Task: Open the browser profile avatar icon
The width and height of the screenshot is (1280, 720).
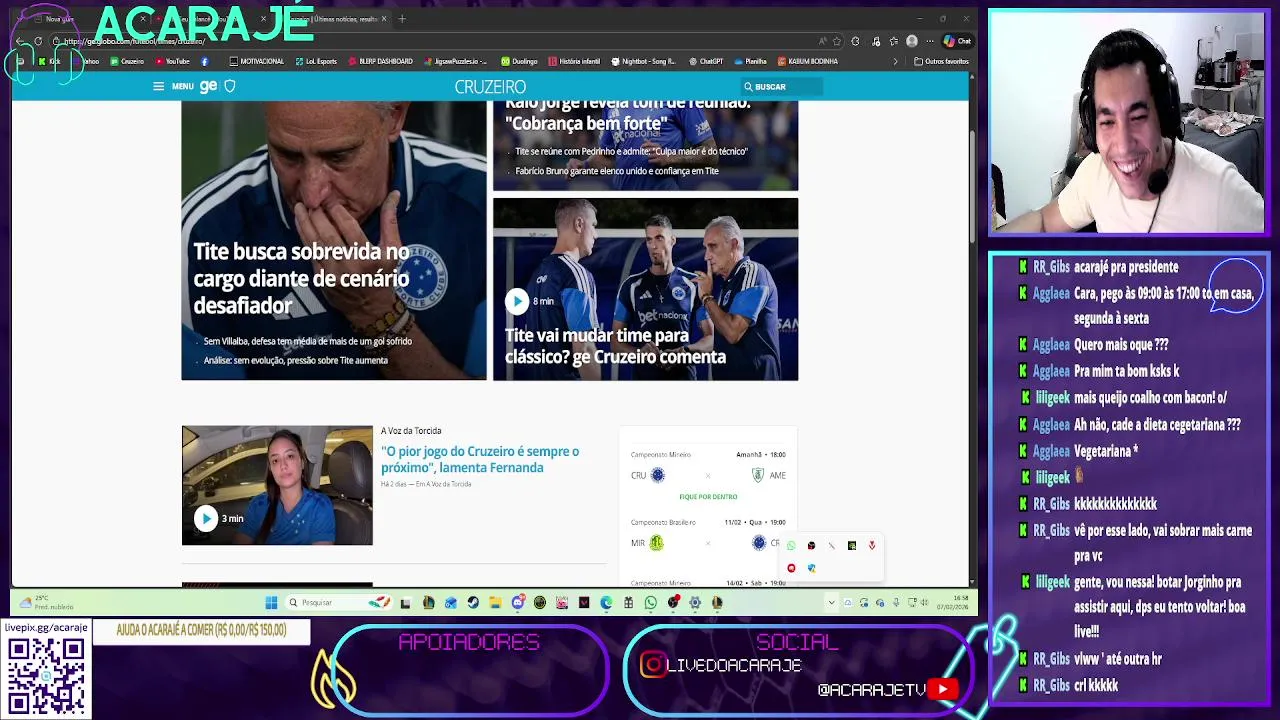Action: (911, 41)
